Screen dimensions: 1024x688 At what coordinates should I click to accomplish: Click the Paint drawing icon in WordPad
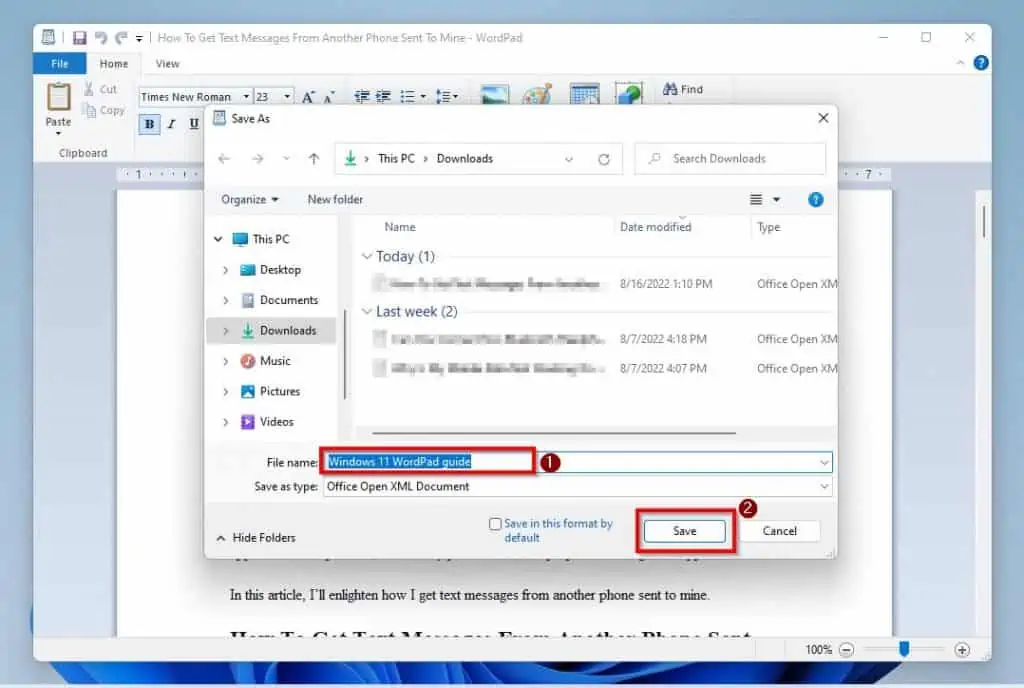[537, 94]
